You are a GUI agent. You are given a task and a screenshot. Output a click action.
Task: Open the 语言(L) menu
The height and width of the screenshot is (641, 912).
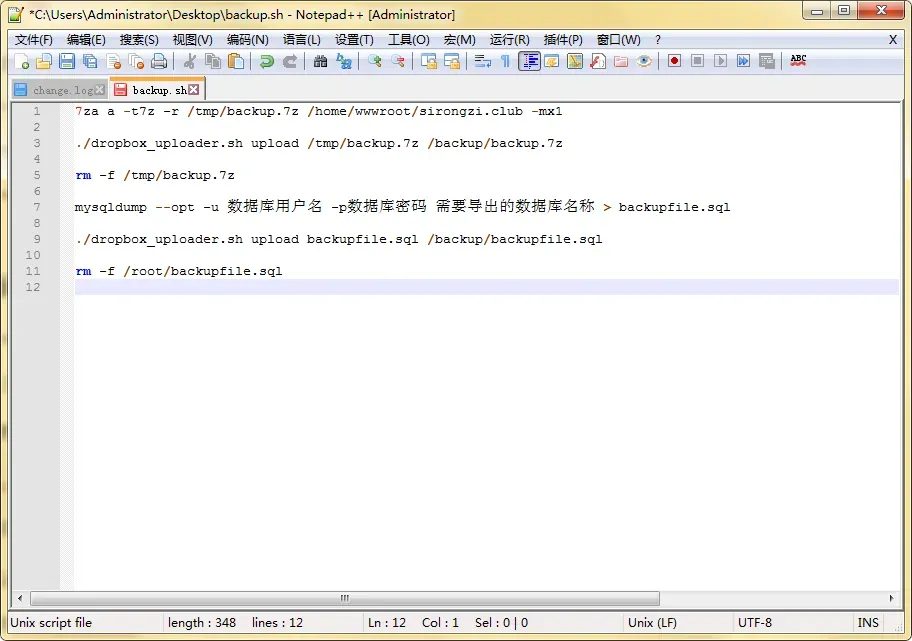(301, 40)
